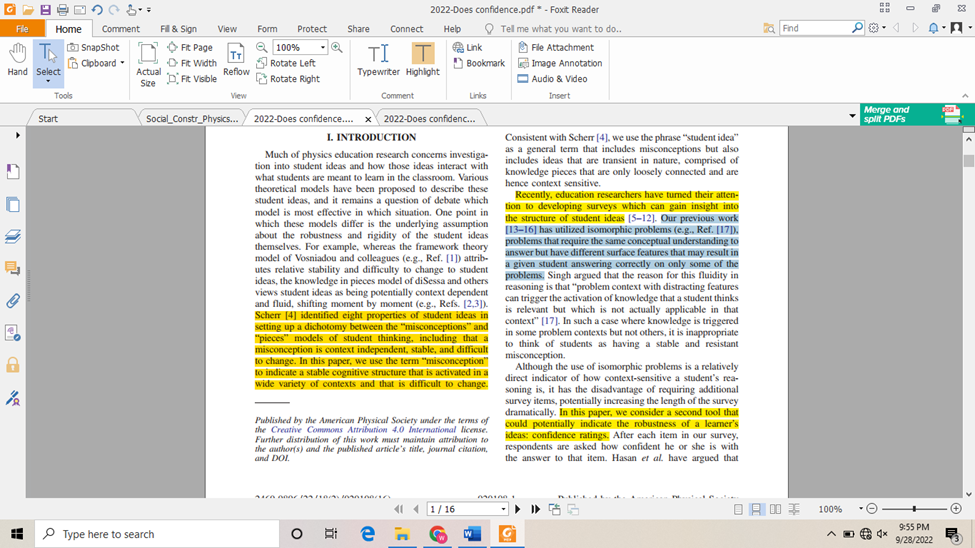Click the Windows Start button
975x548 pixels.
pos(17,534)
